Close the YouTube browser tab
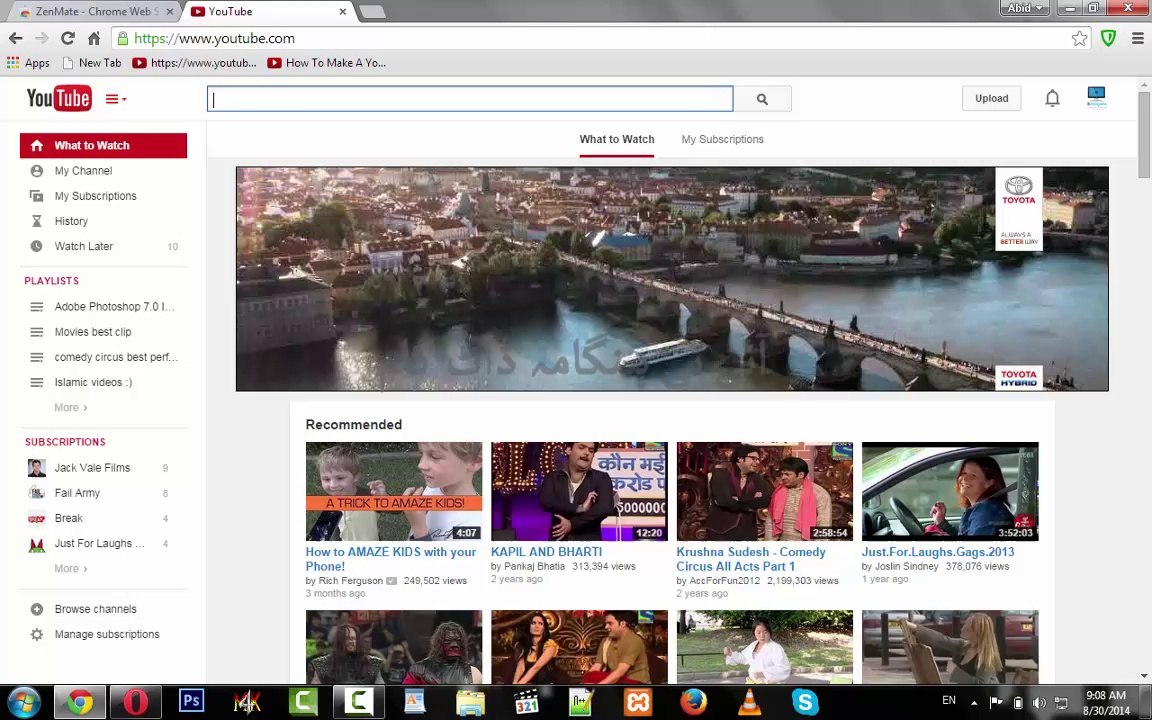Viewport: 1152px width, 720px height. point(342,12)
